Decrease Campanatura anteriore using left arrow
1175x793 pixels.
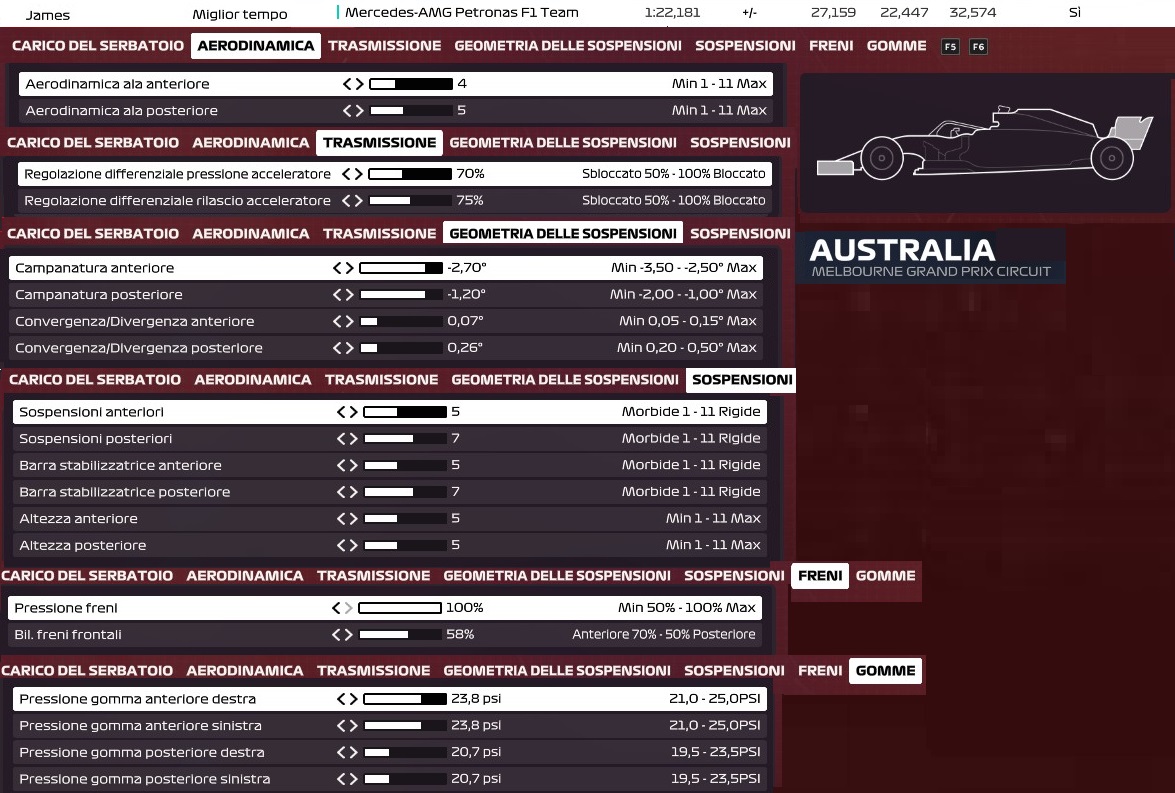pos(337,268)
